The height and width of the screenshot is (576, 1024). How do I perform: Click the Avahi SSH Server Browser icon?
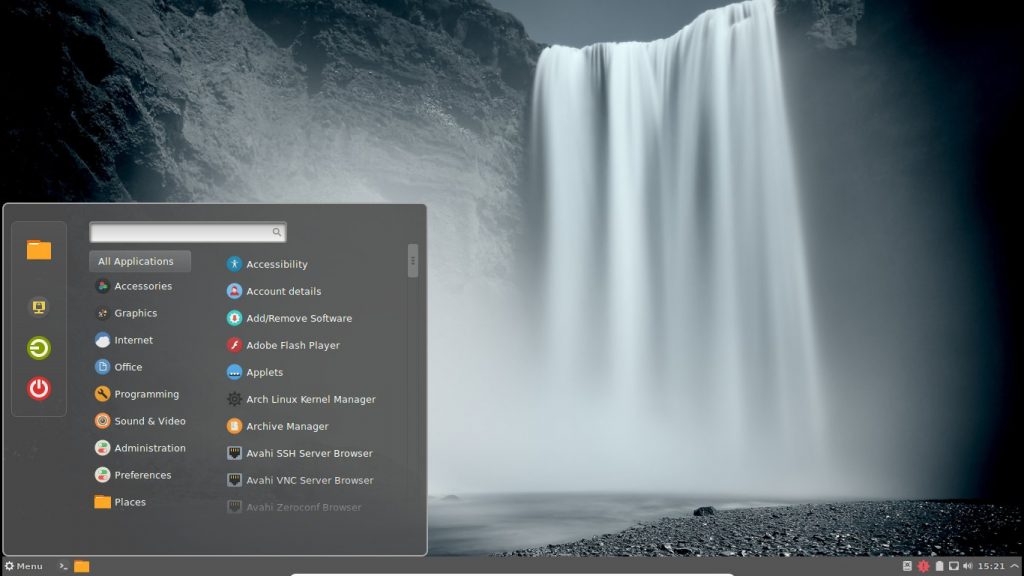click(x=234, y=453)
